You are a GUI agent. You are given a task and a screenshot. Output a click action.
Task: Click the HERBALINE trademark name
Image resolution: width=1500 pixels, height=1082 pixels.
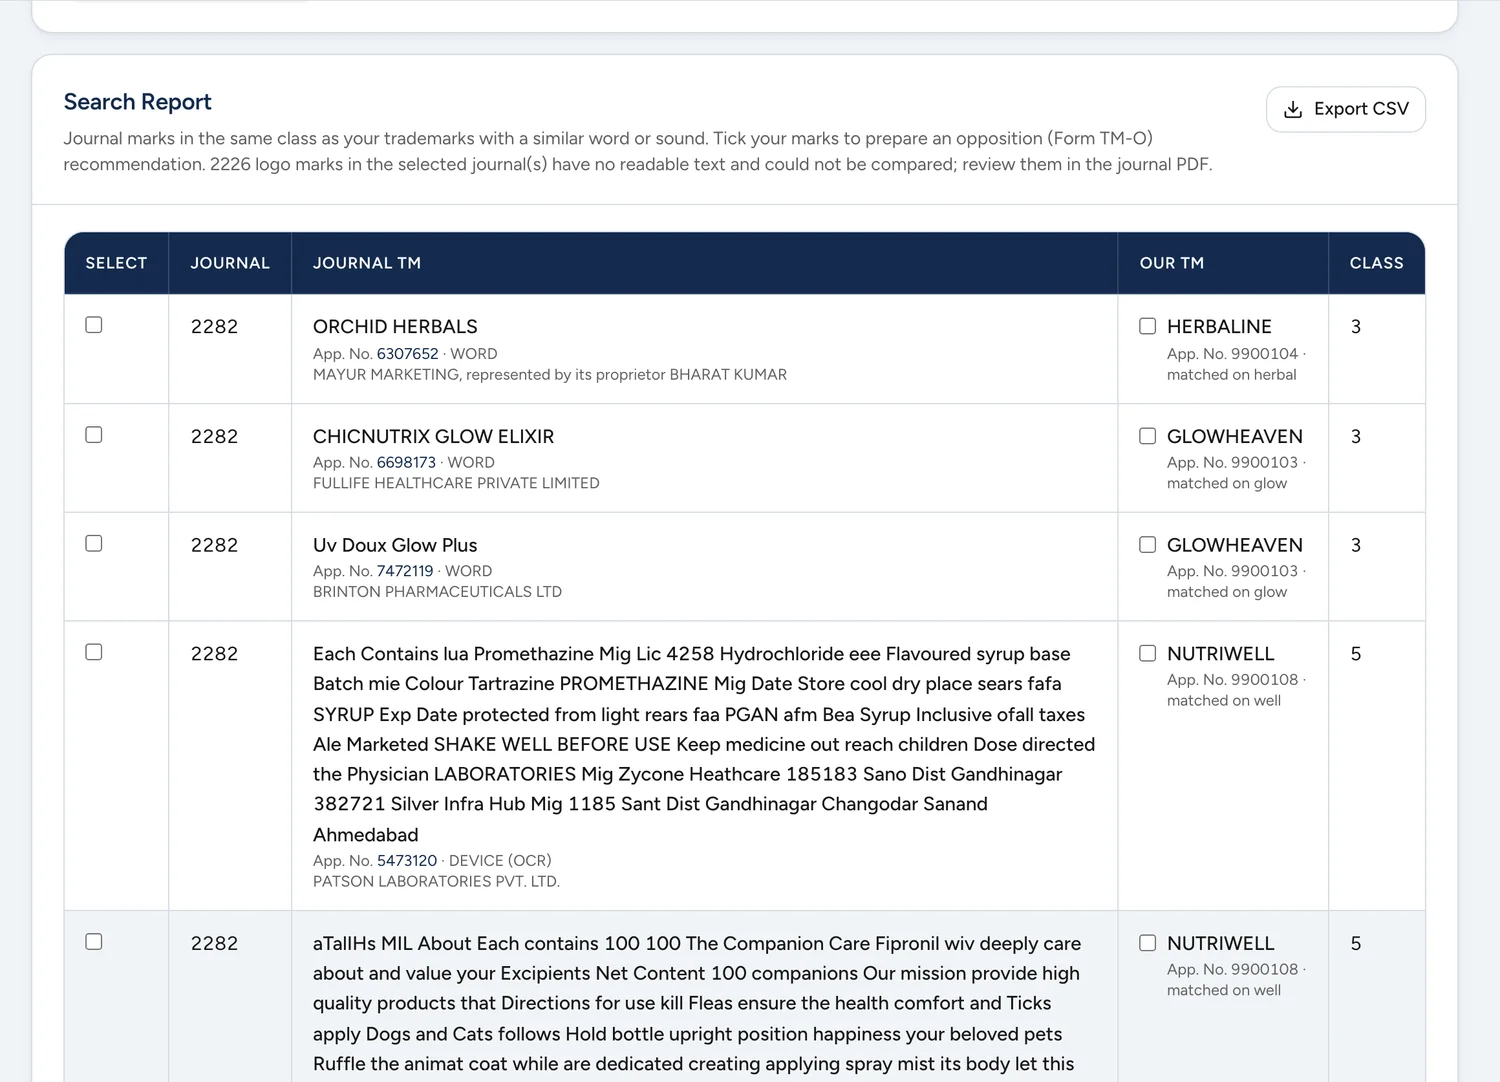pyautogui.click(x=1219, y=327)
